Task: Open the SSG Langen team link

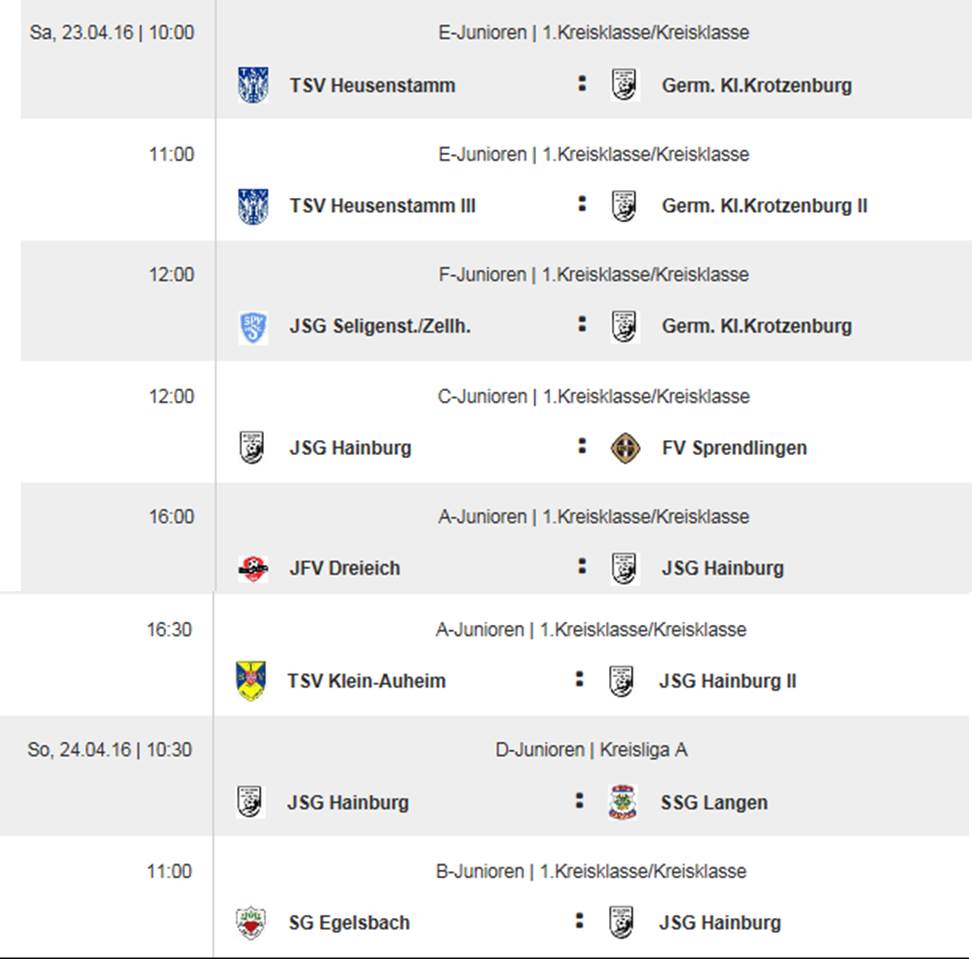Action: pos(714,802)
